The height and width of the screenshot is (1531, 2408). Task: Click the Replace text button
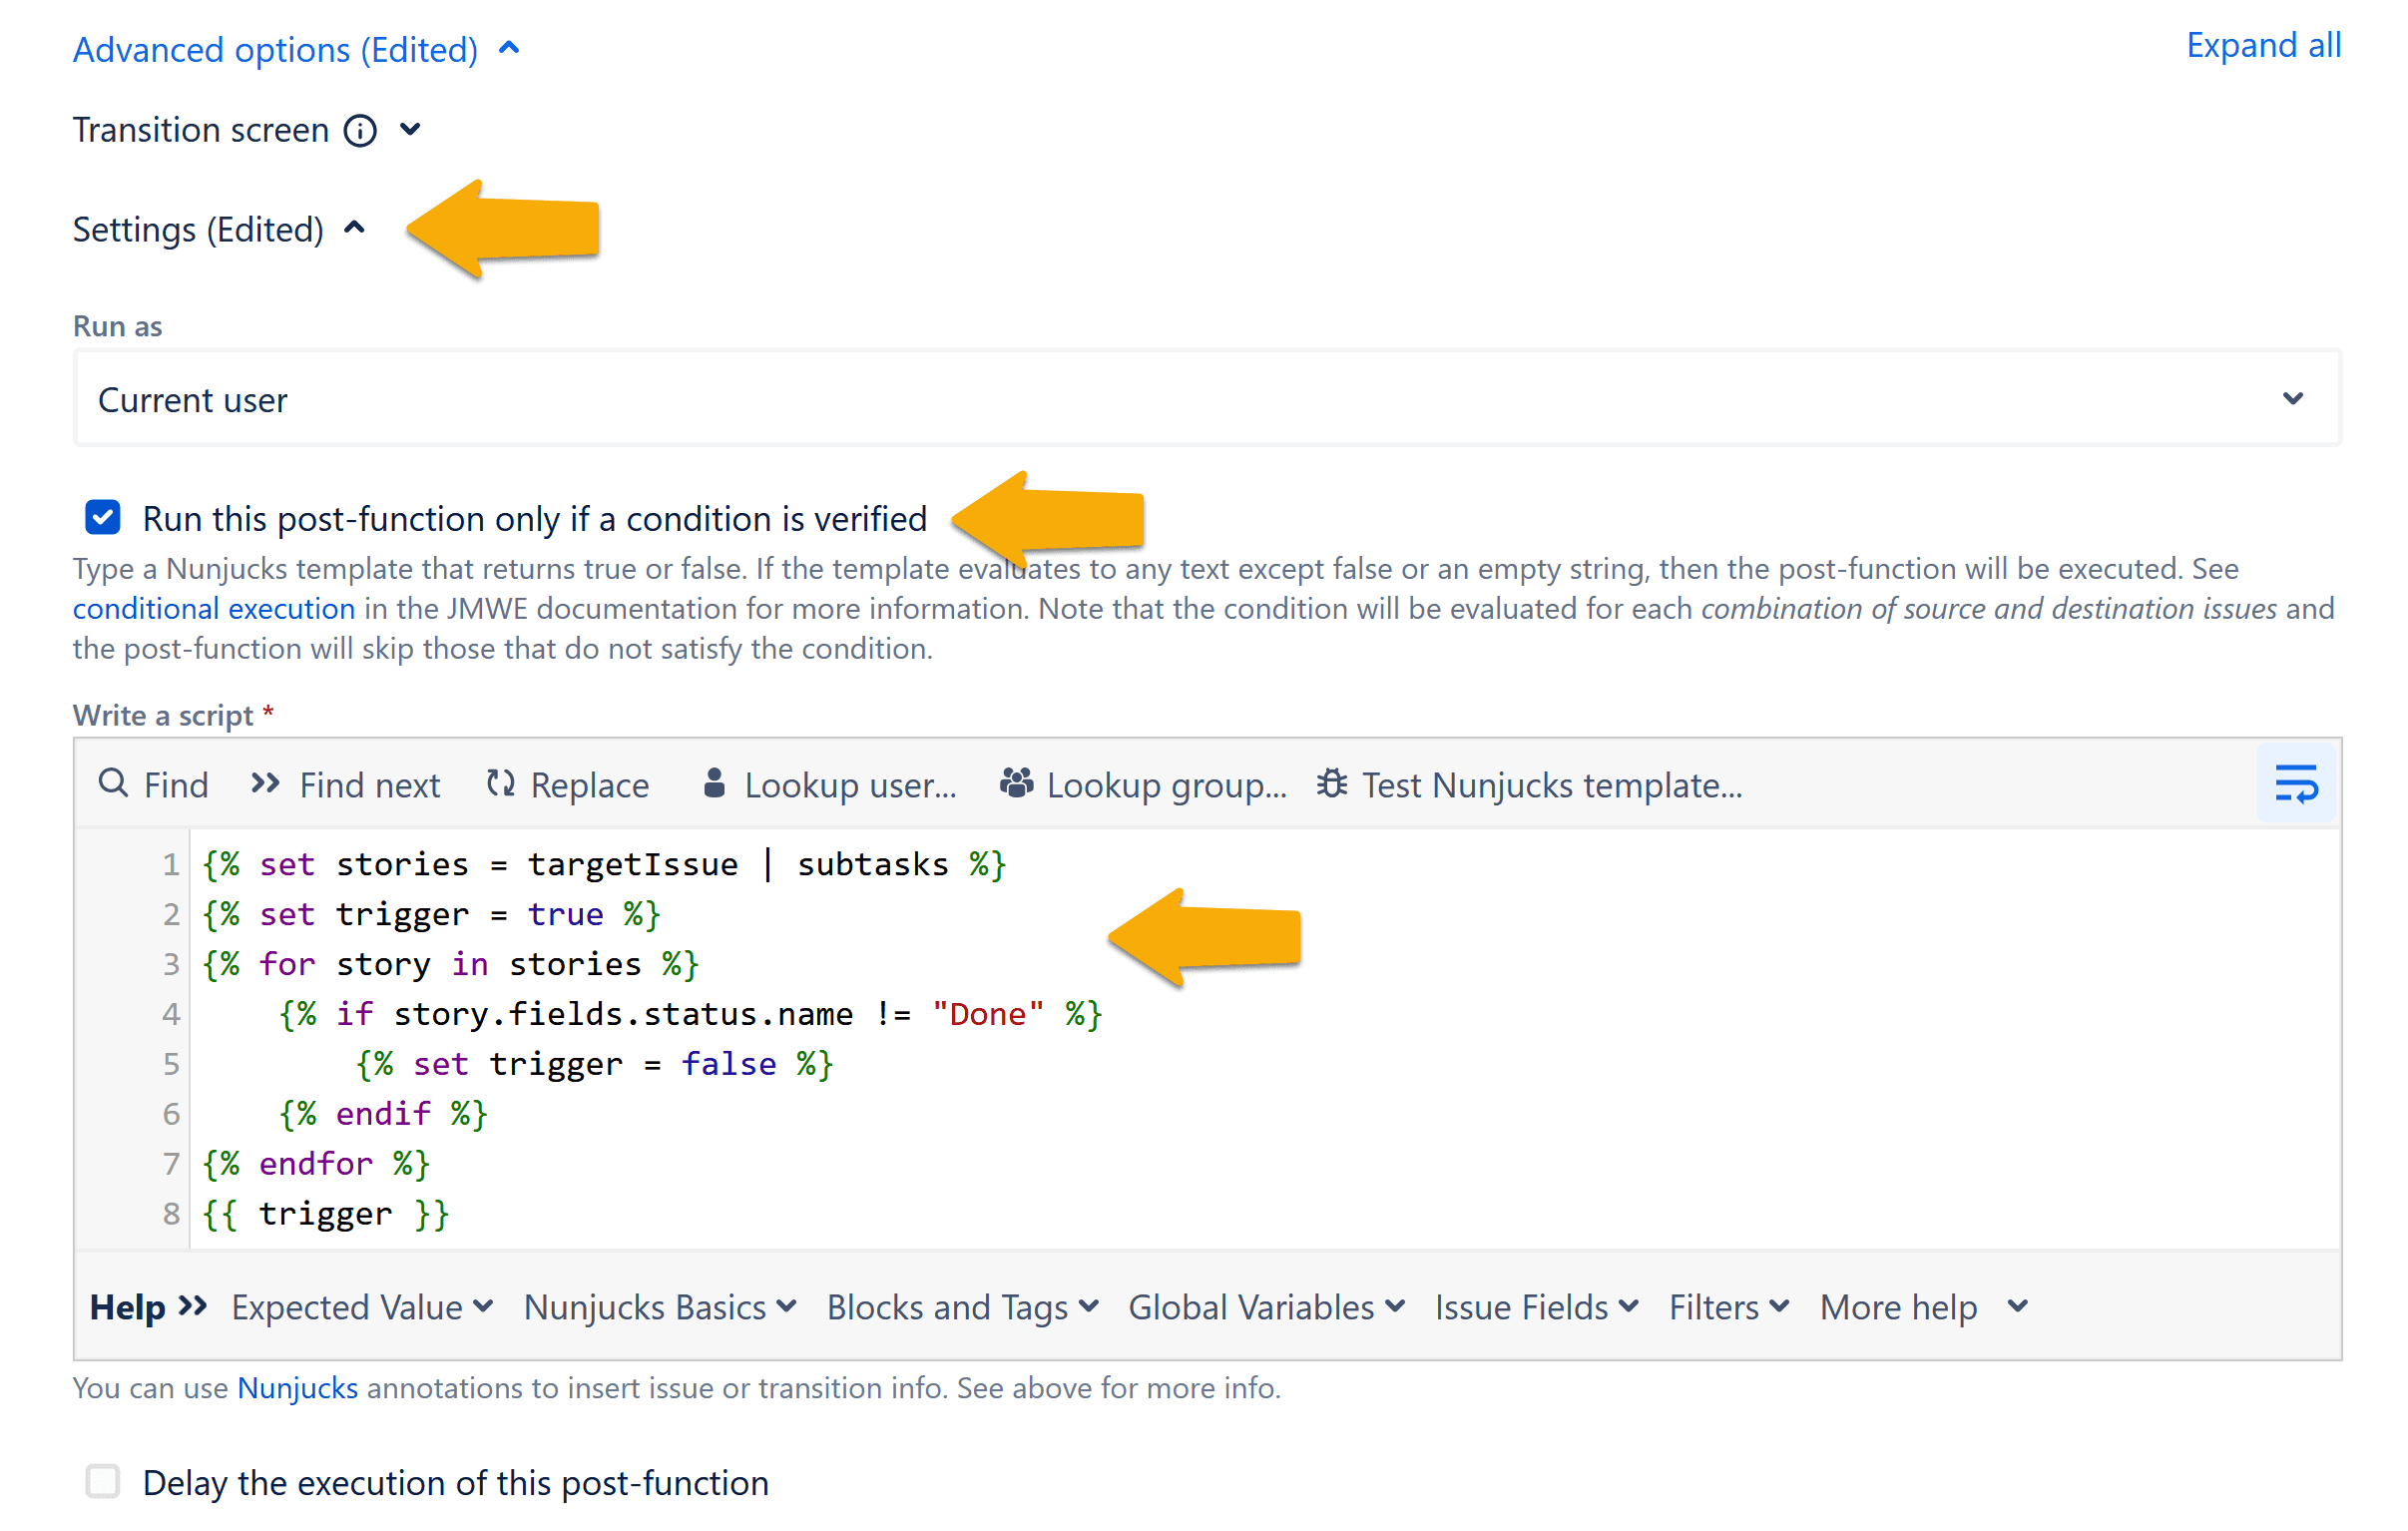pos(590,785)
